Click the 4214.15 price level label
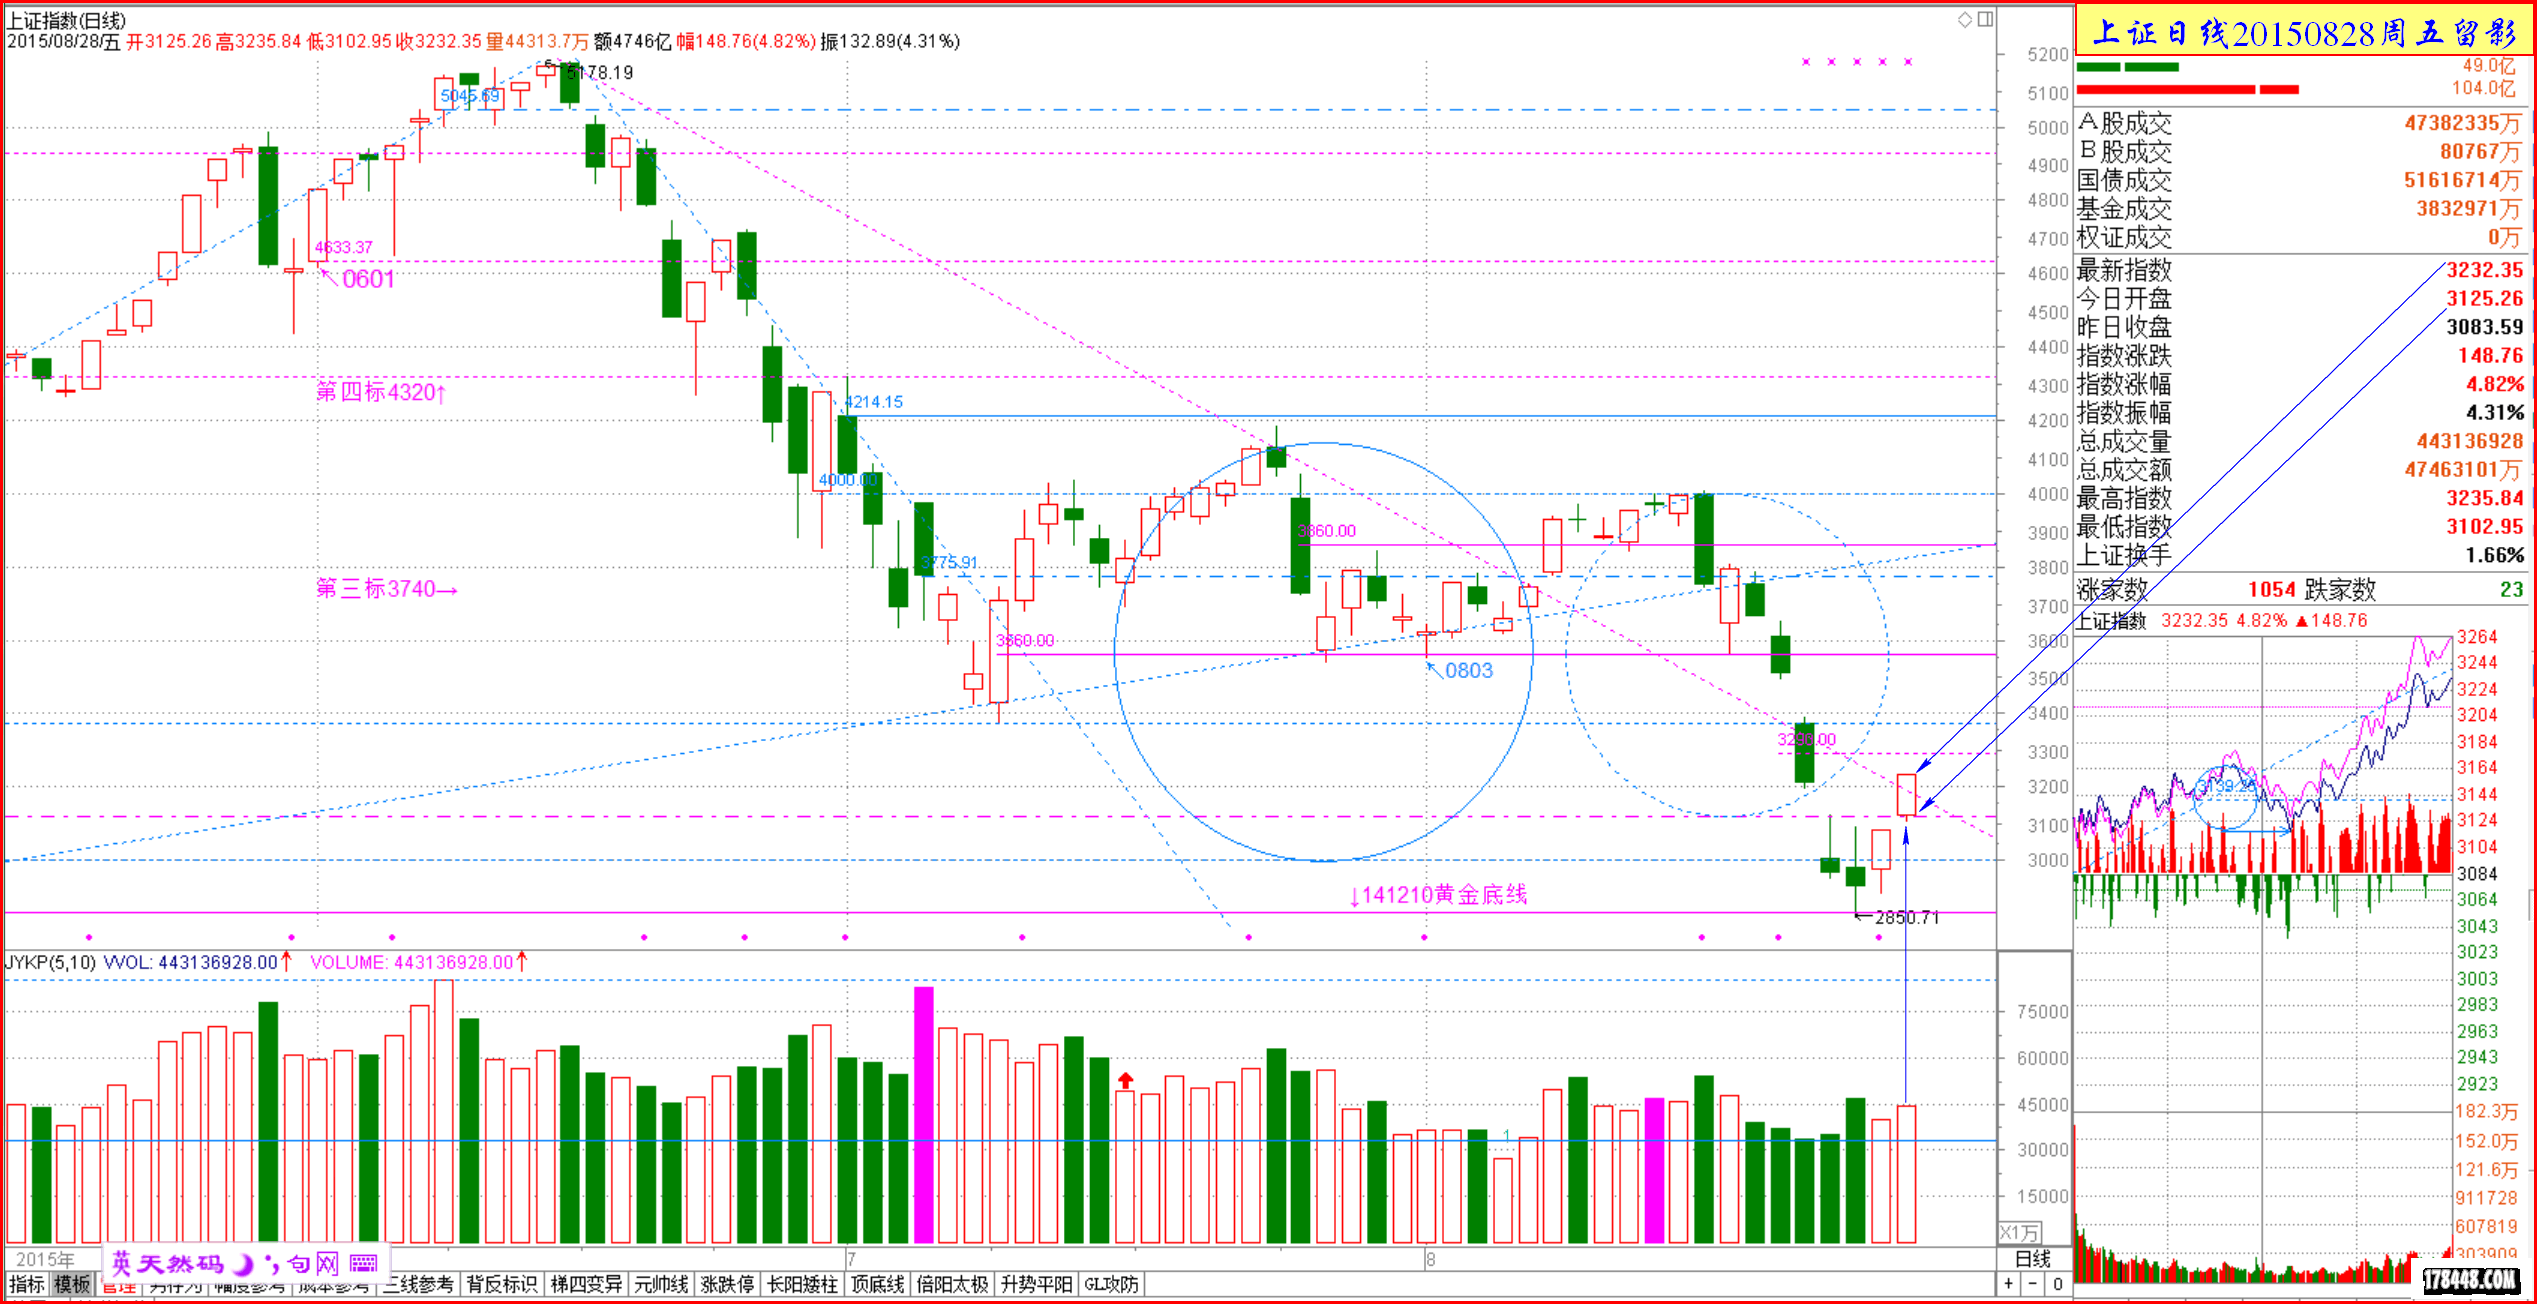Viewport: 2537px width, 1304px height. coord(873,401)
